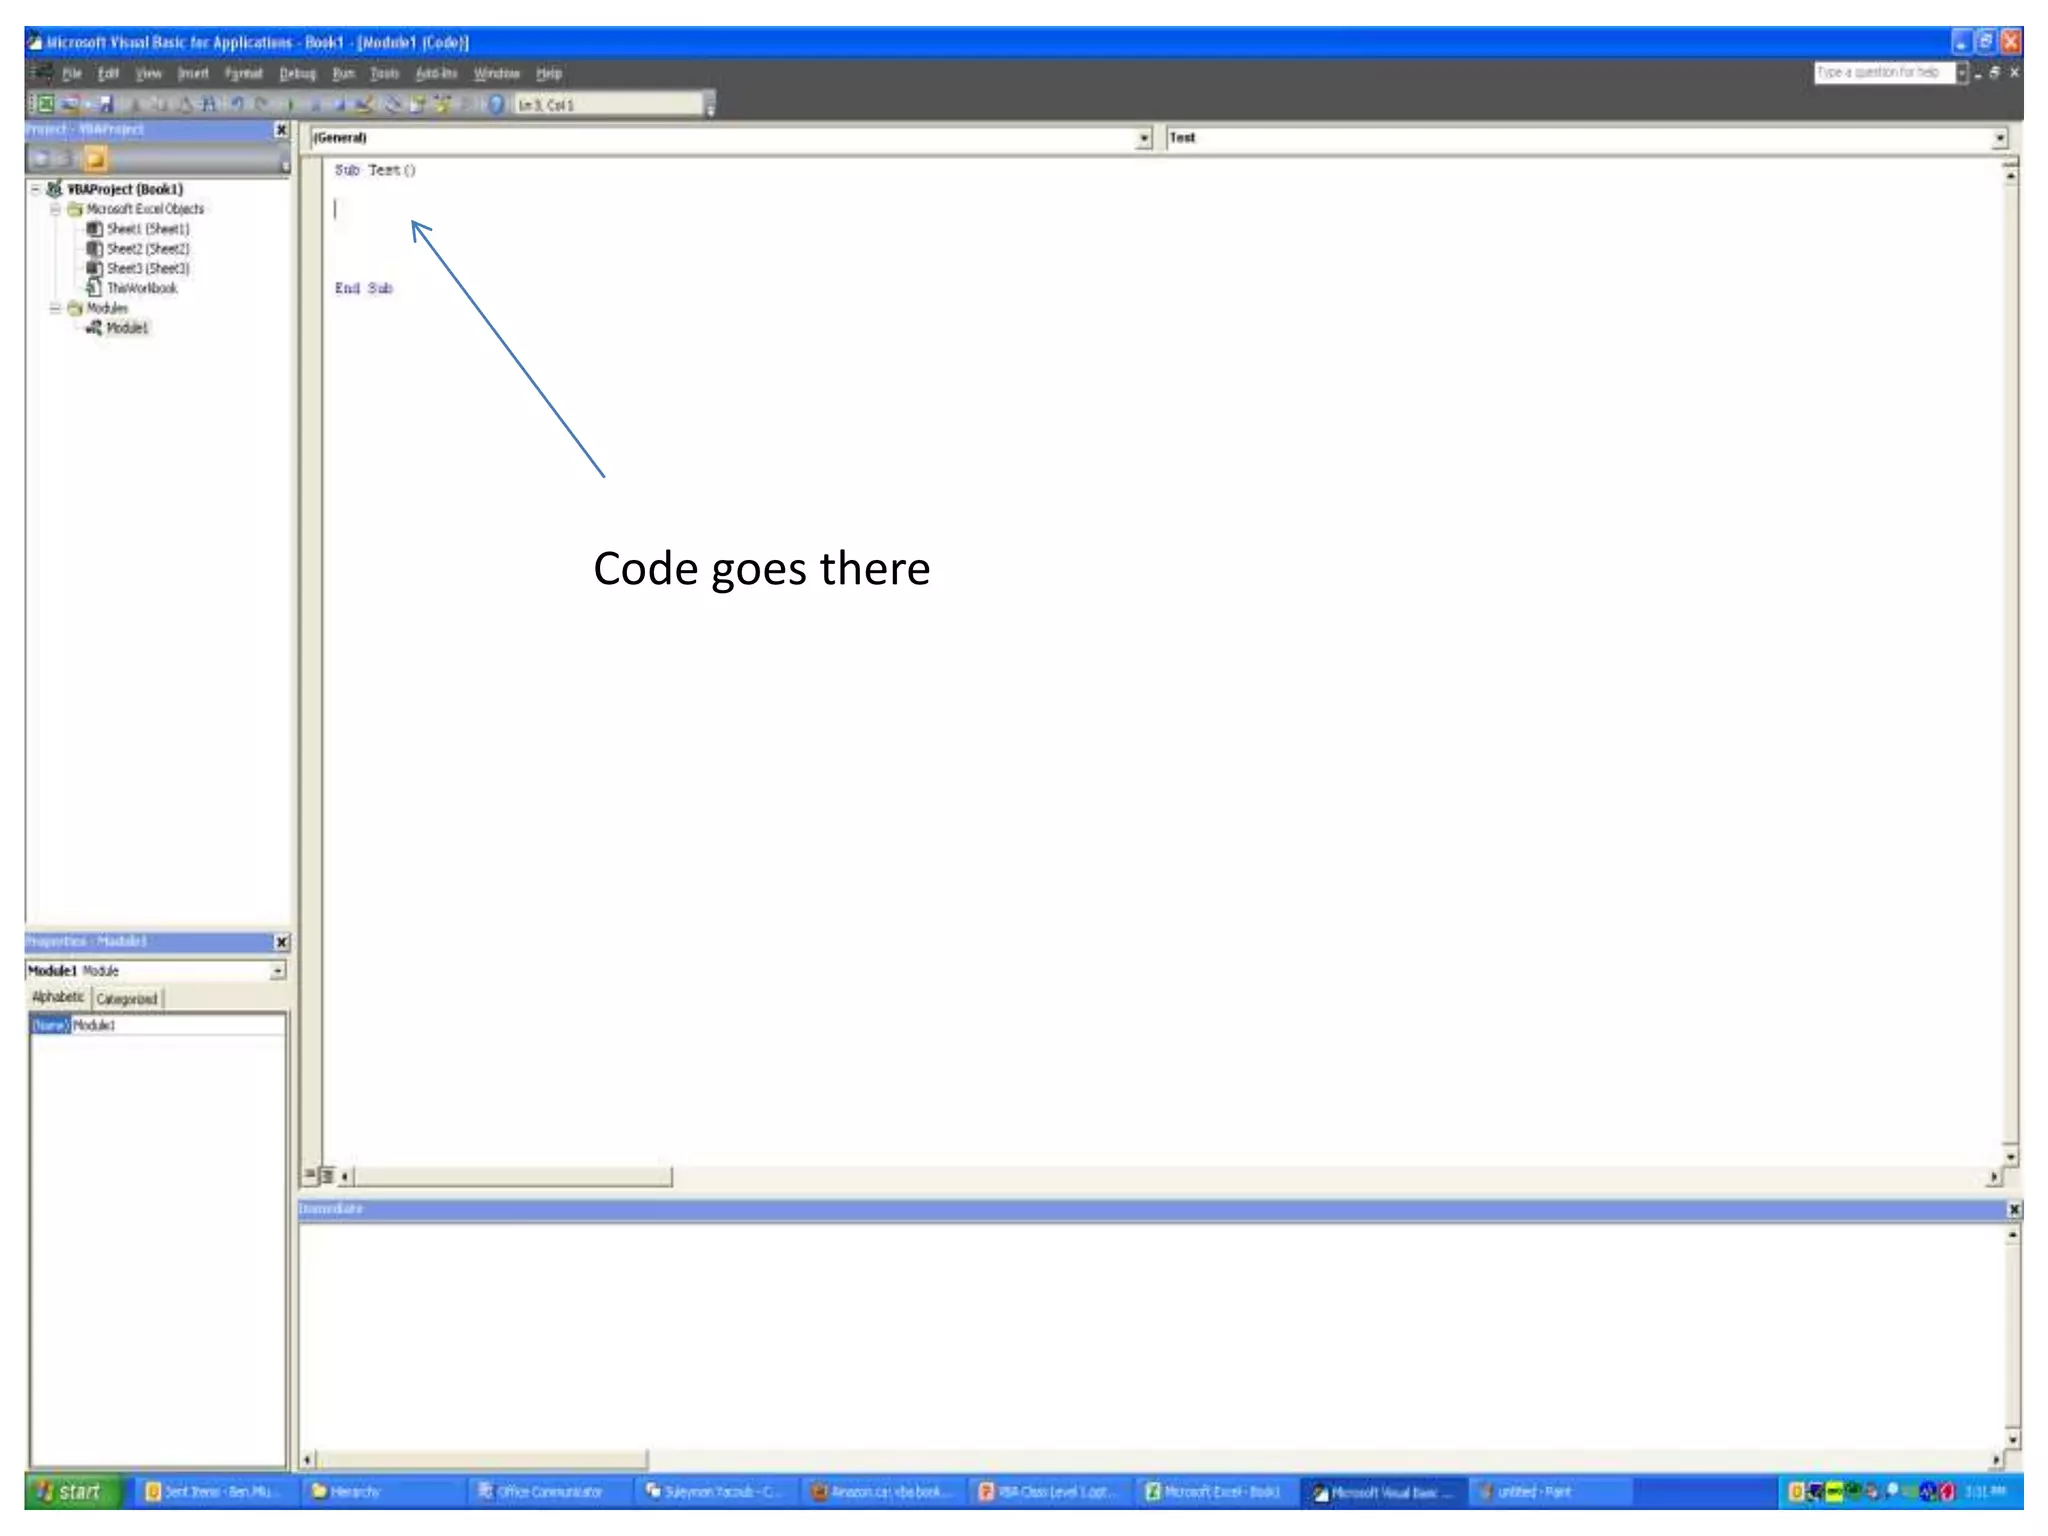
Task: Close the Project explorer panel
Action: tap(281, 130)
